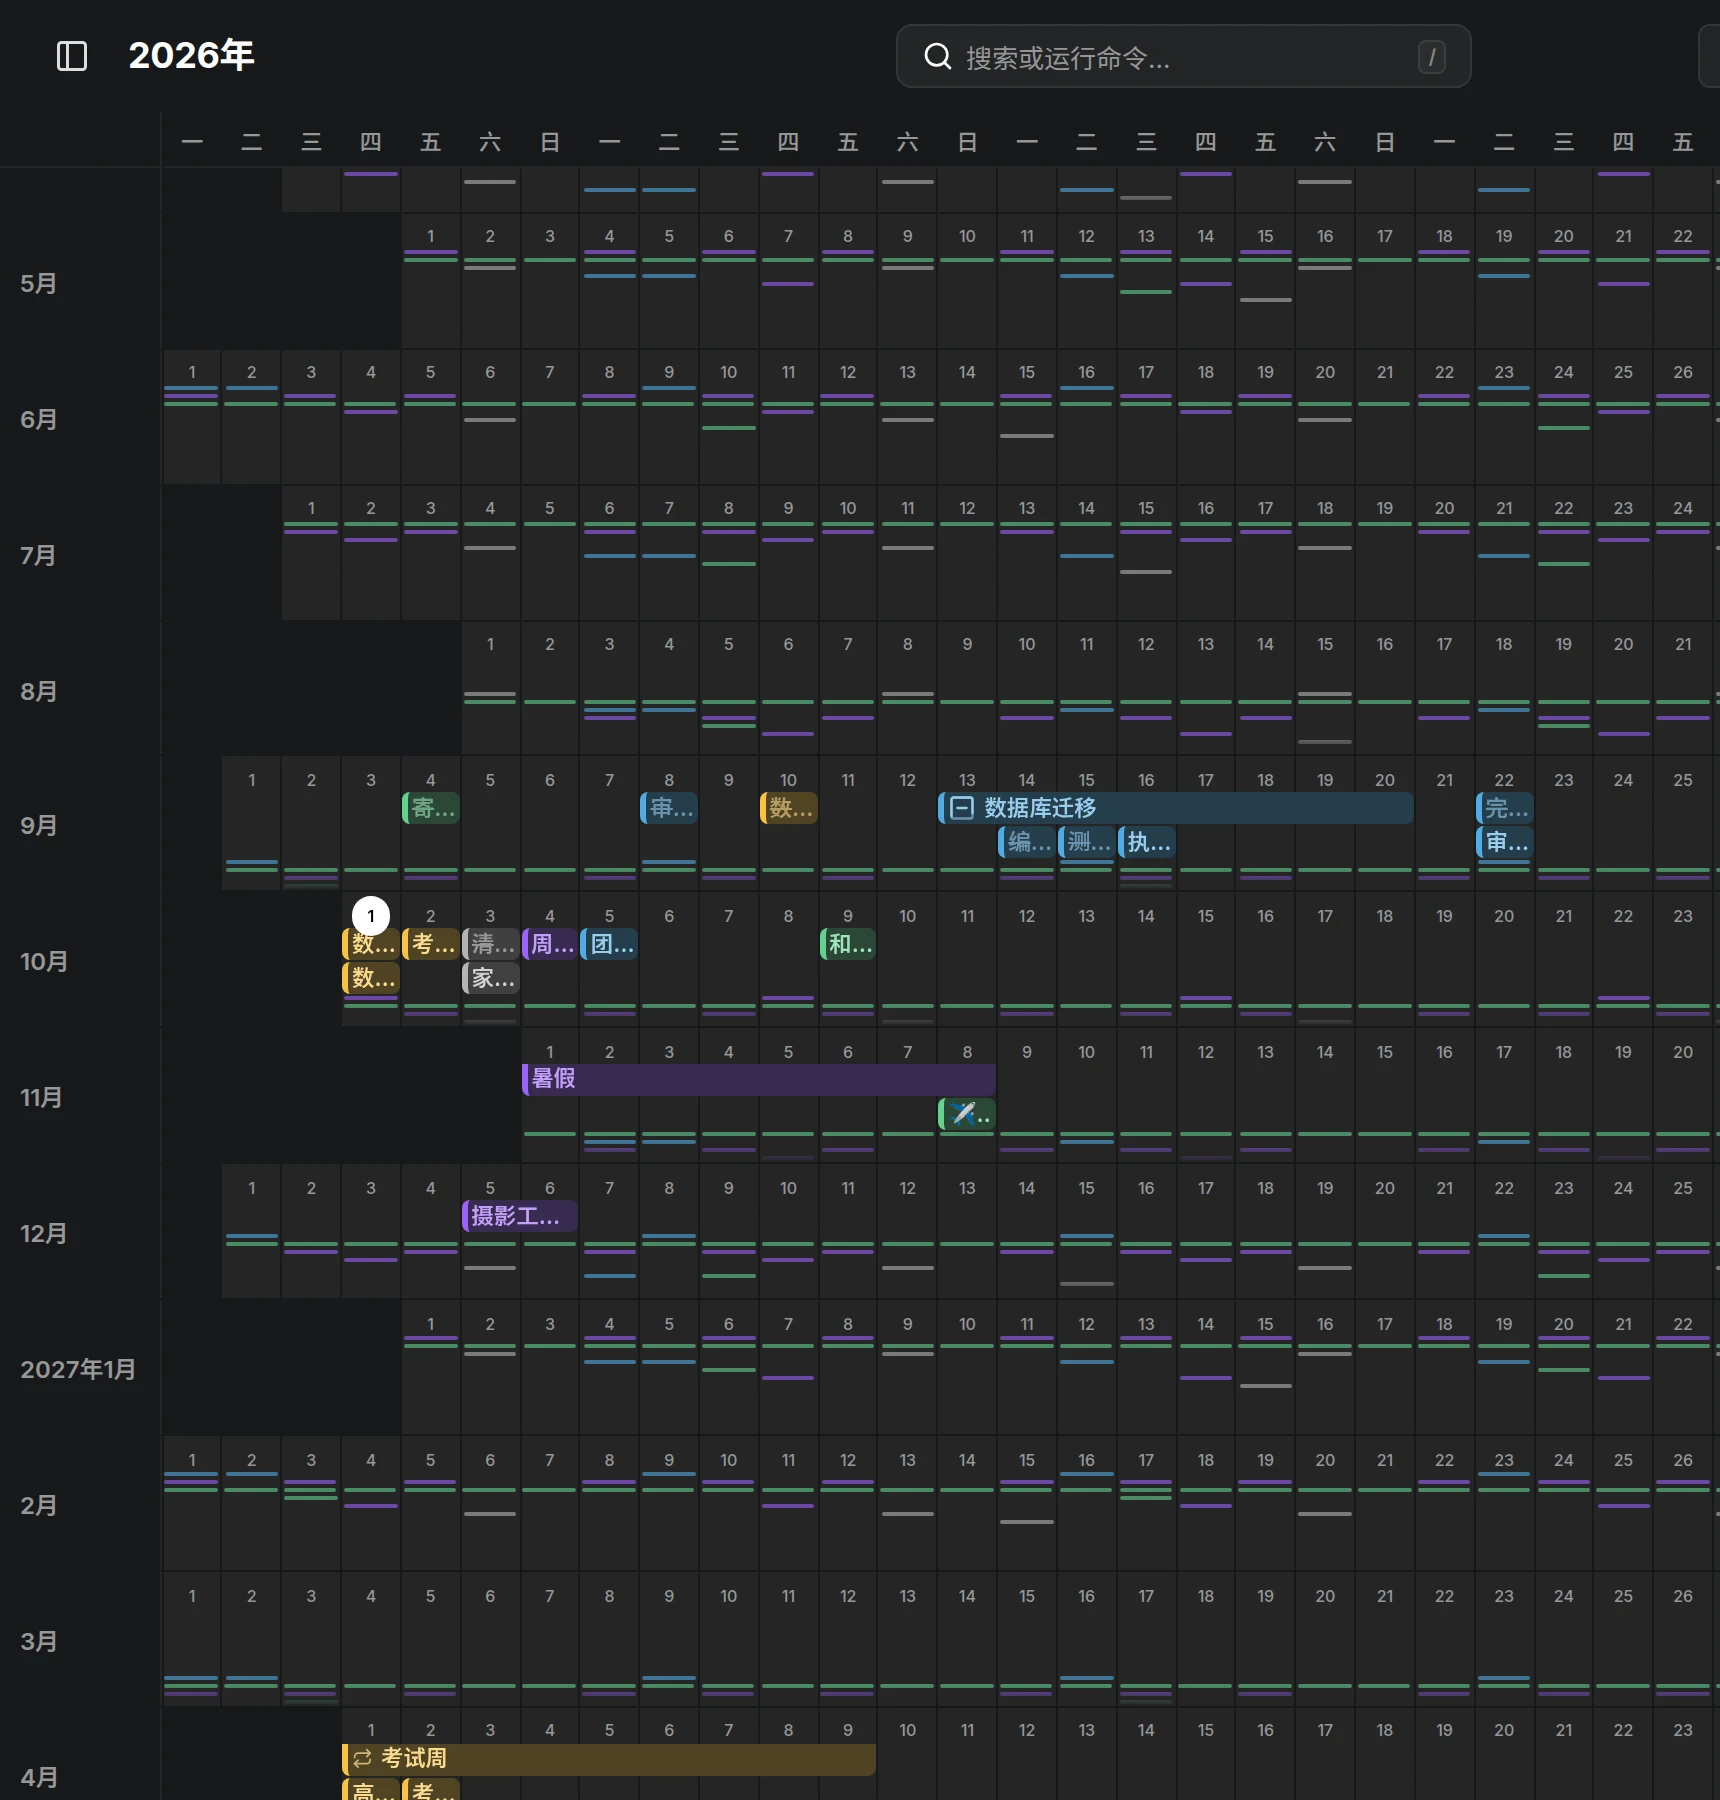Collapse the 数据库迁移 event using its minus icon

click(962, 808)
